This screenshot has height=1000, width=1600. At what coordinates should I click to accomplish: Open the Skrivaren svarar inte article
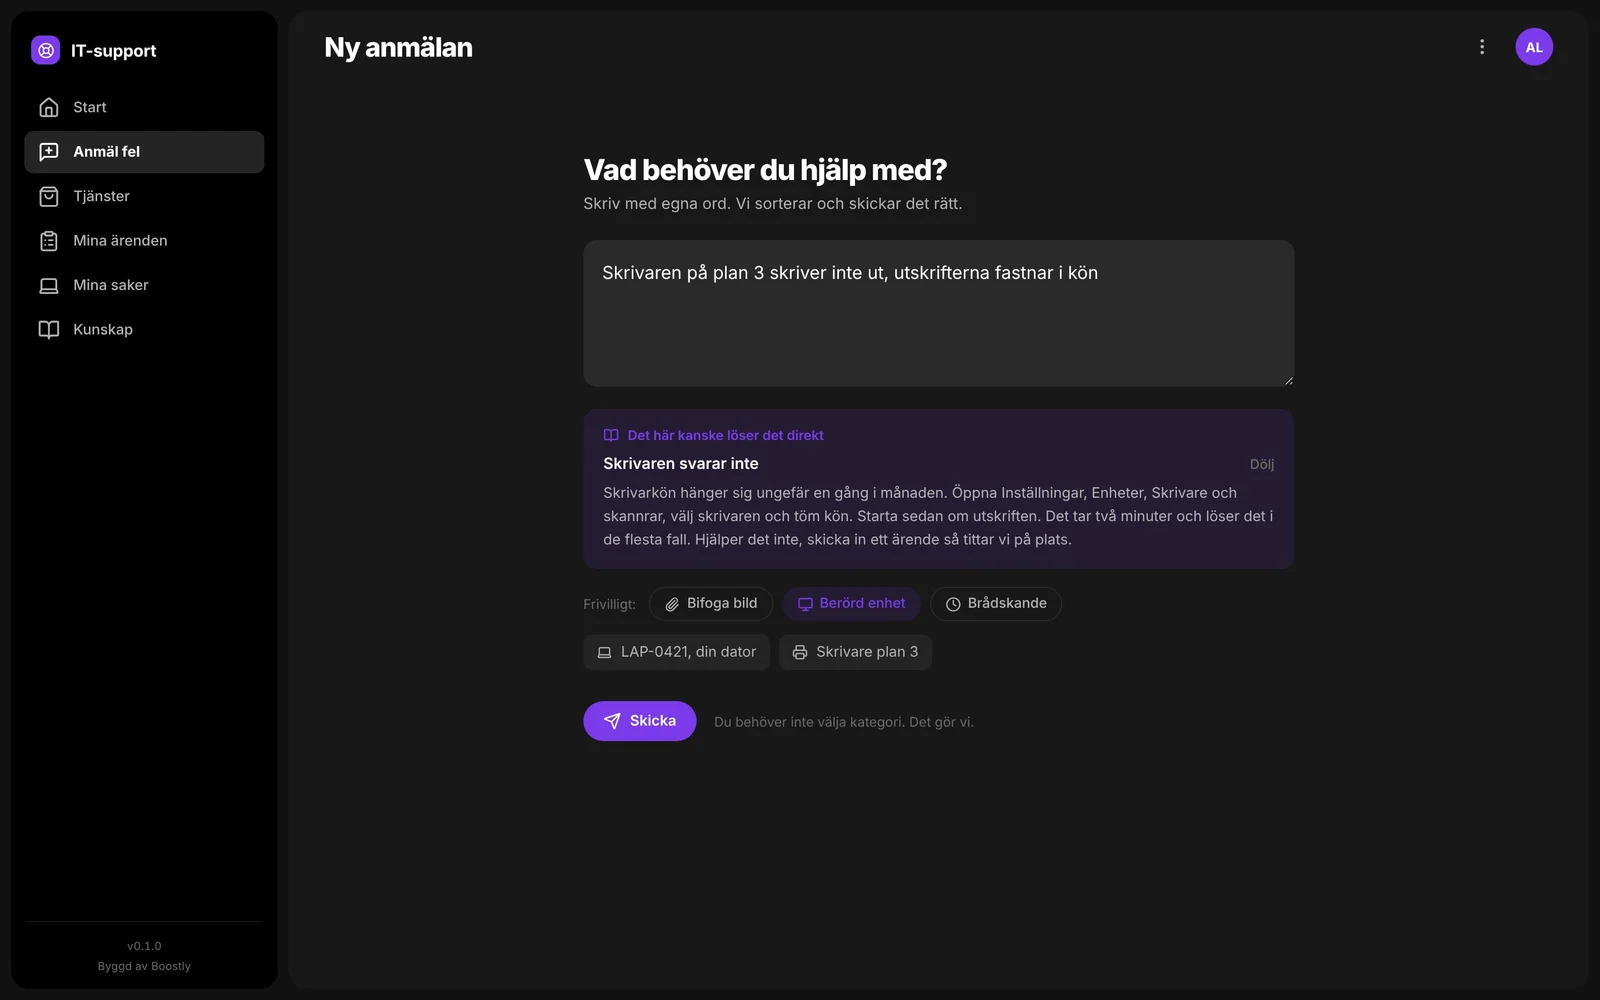[681, 464]
